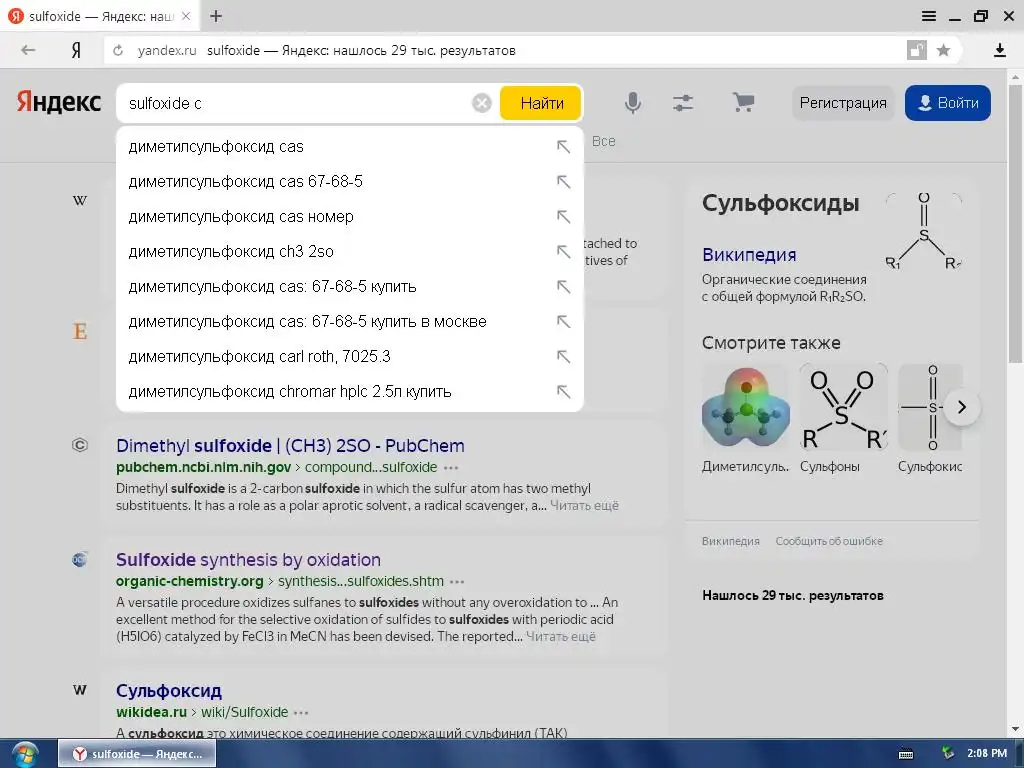The image size is (1024, 768).
Task: Click the taskbar clock showing 2:08 PM
Action: (x=987, y=754)
